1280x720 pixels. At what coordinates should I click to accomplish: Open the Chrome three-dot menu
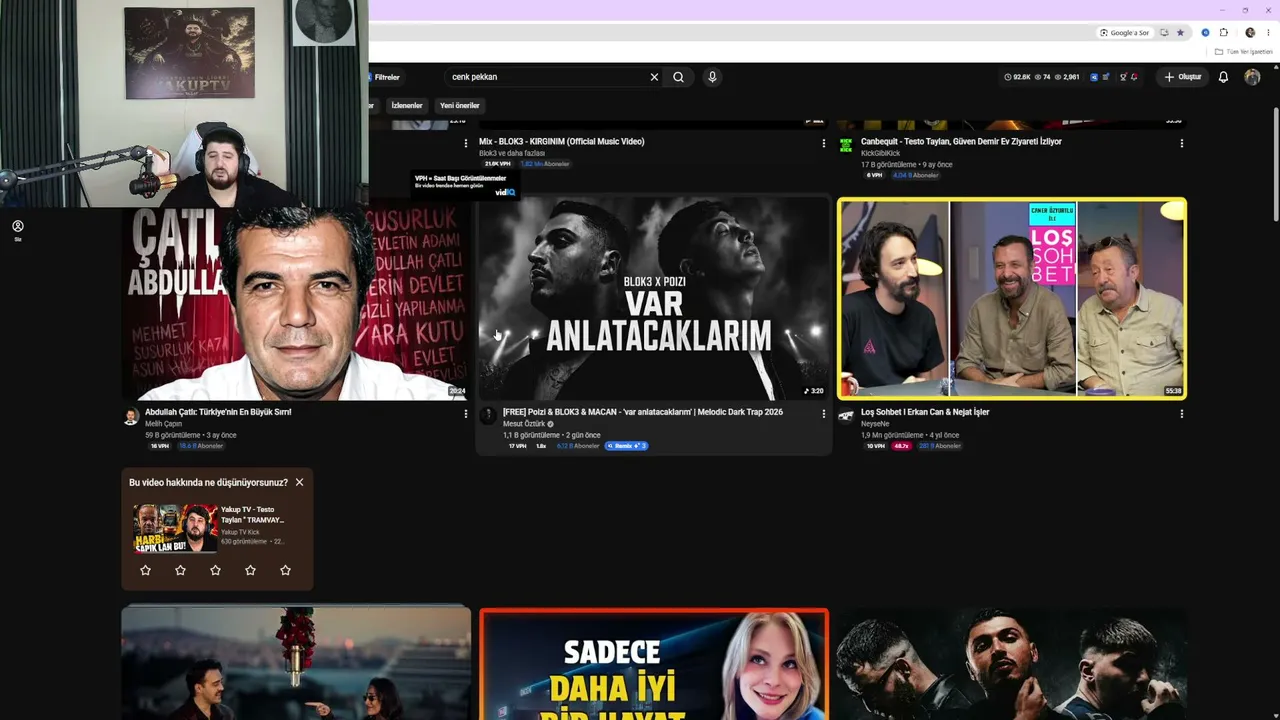click(1268, 33)
